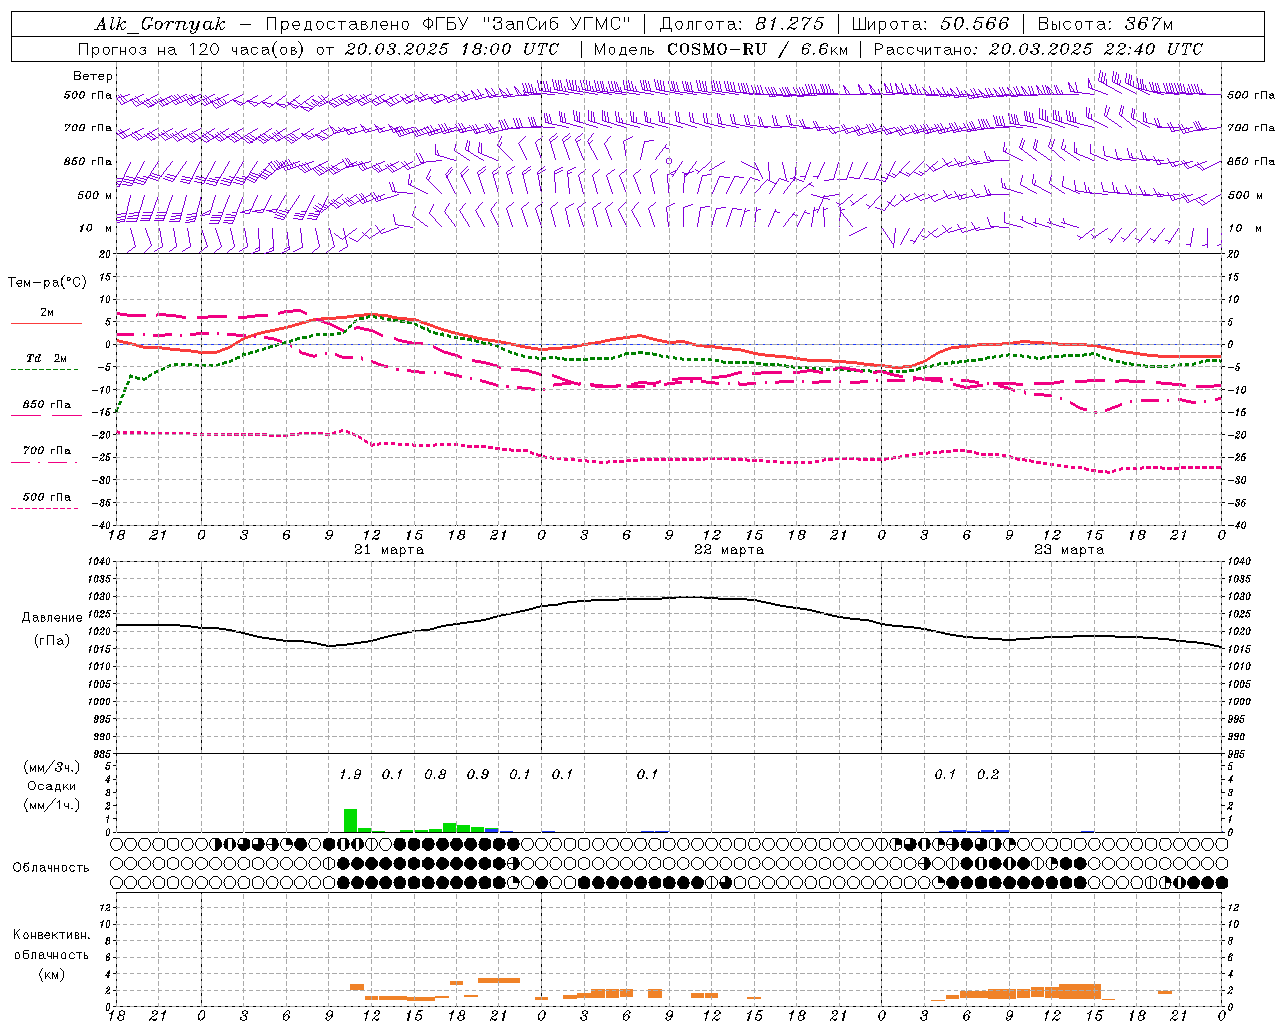Click the Конвективн. convective cloud label
The height and width of the screenshot is (1024, 1280).
[51, 935]
